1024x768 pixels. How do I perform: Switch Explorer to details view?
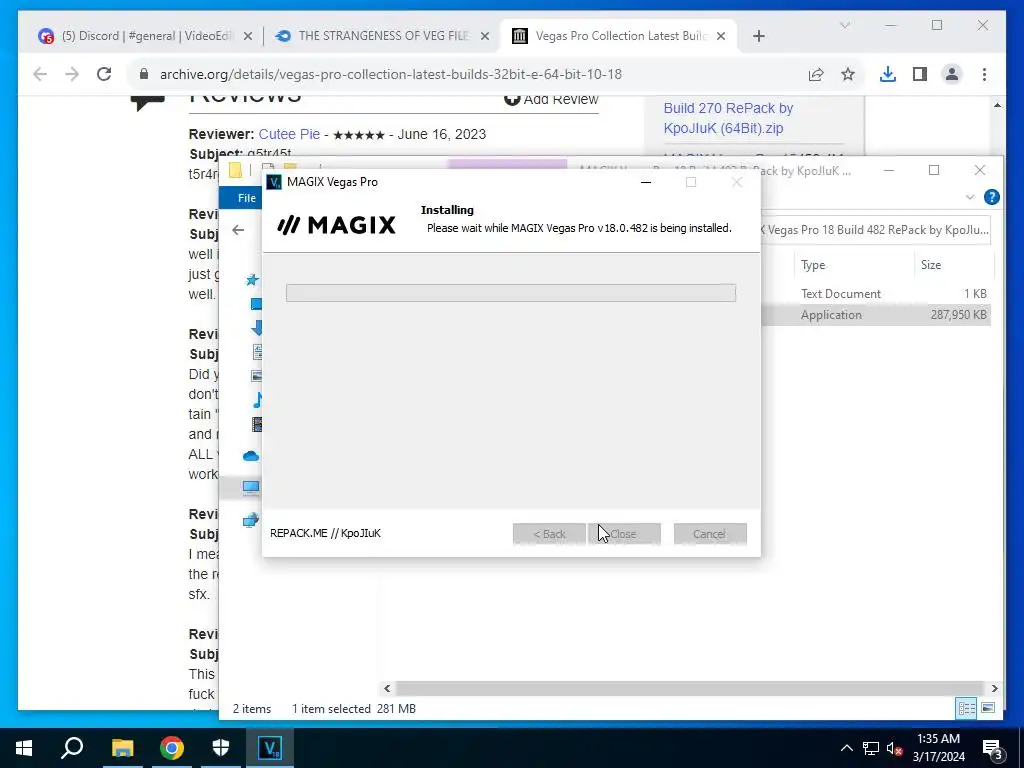click(x=966, y=709)
